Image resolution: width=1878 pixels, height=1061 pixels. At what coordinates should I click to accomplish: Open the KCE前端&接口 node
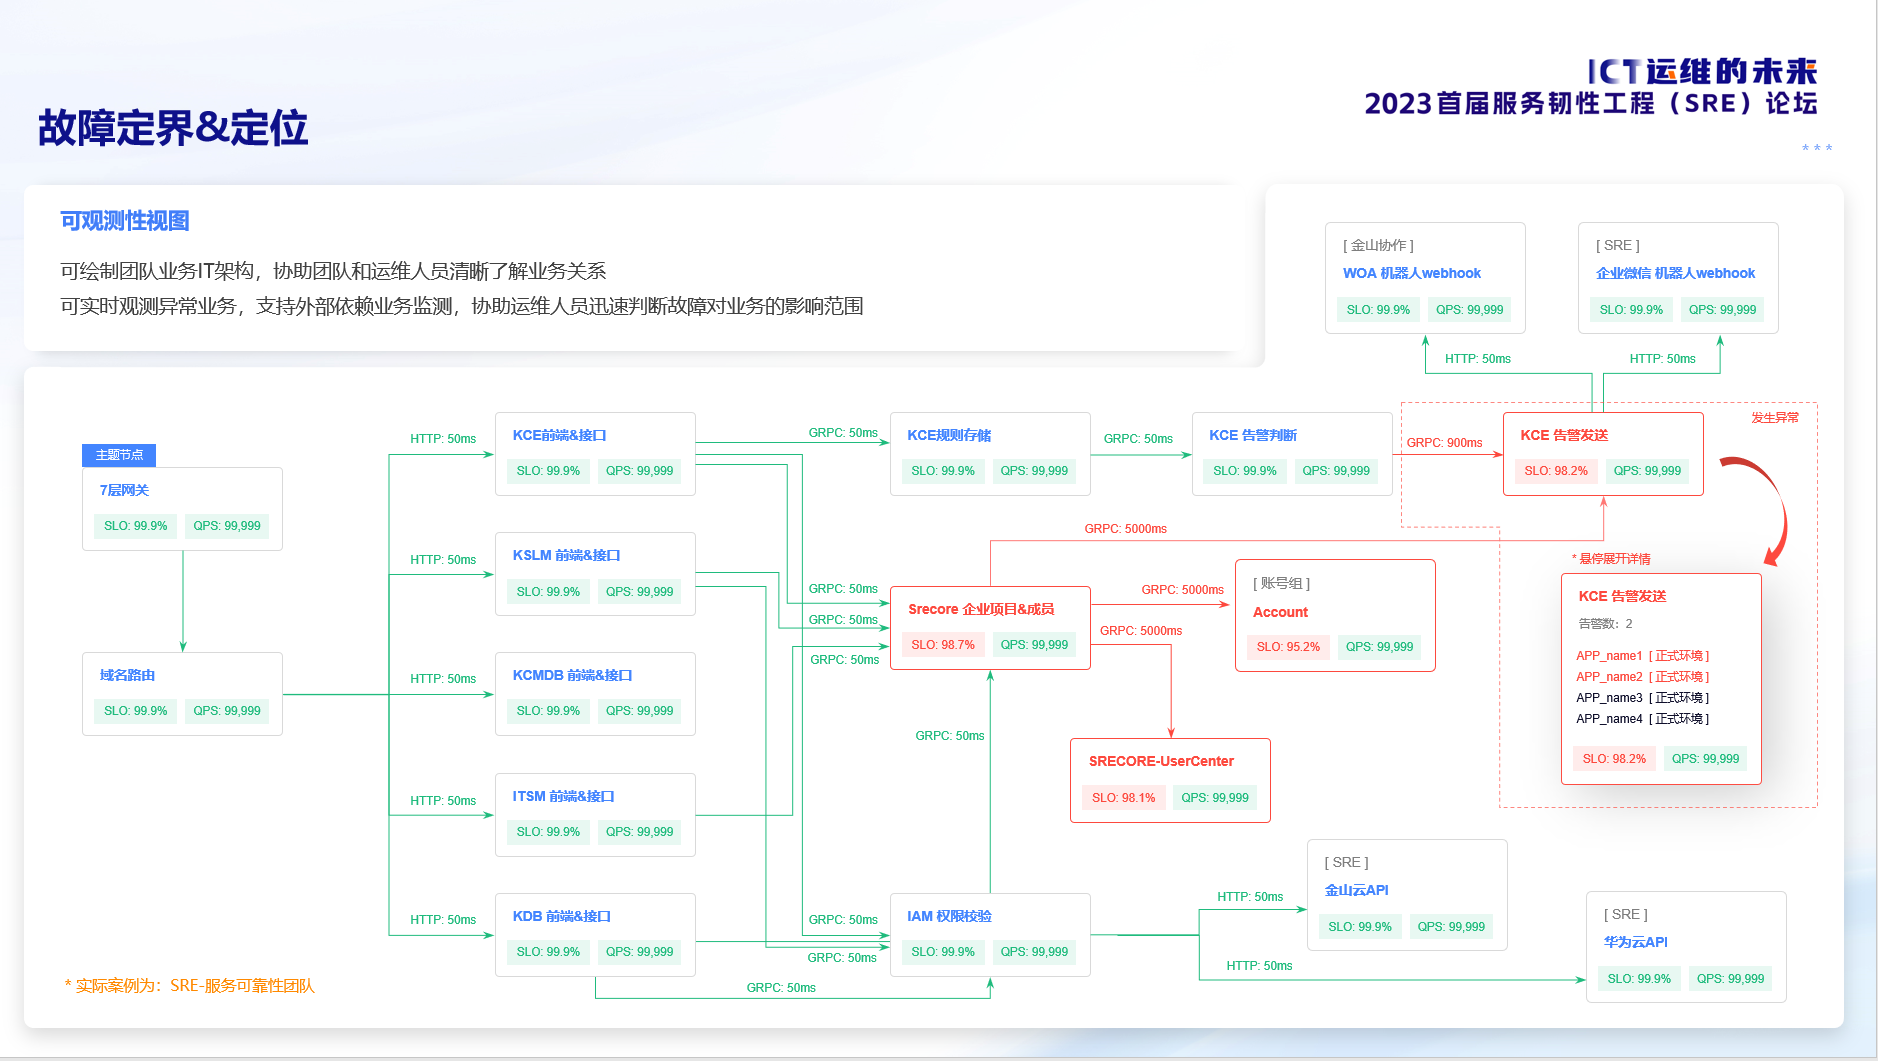(x=595, y=454)
